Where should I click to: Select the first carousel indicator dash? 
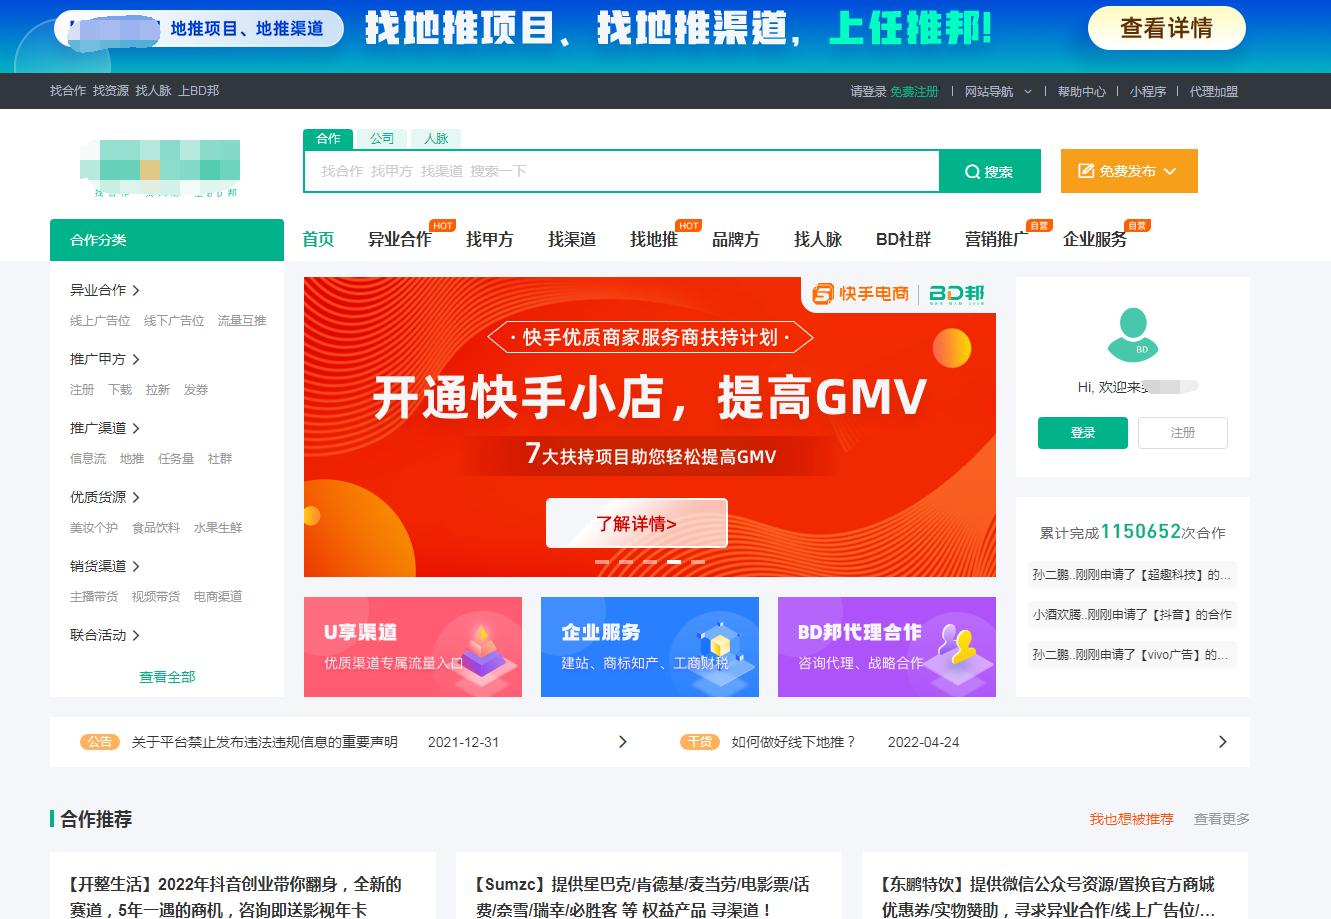602,562
